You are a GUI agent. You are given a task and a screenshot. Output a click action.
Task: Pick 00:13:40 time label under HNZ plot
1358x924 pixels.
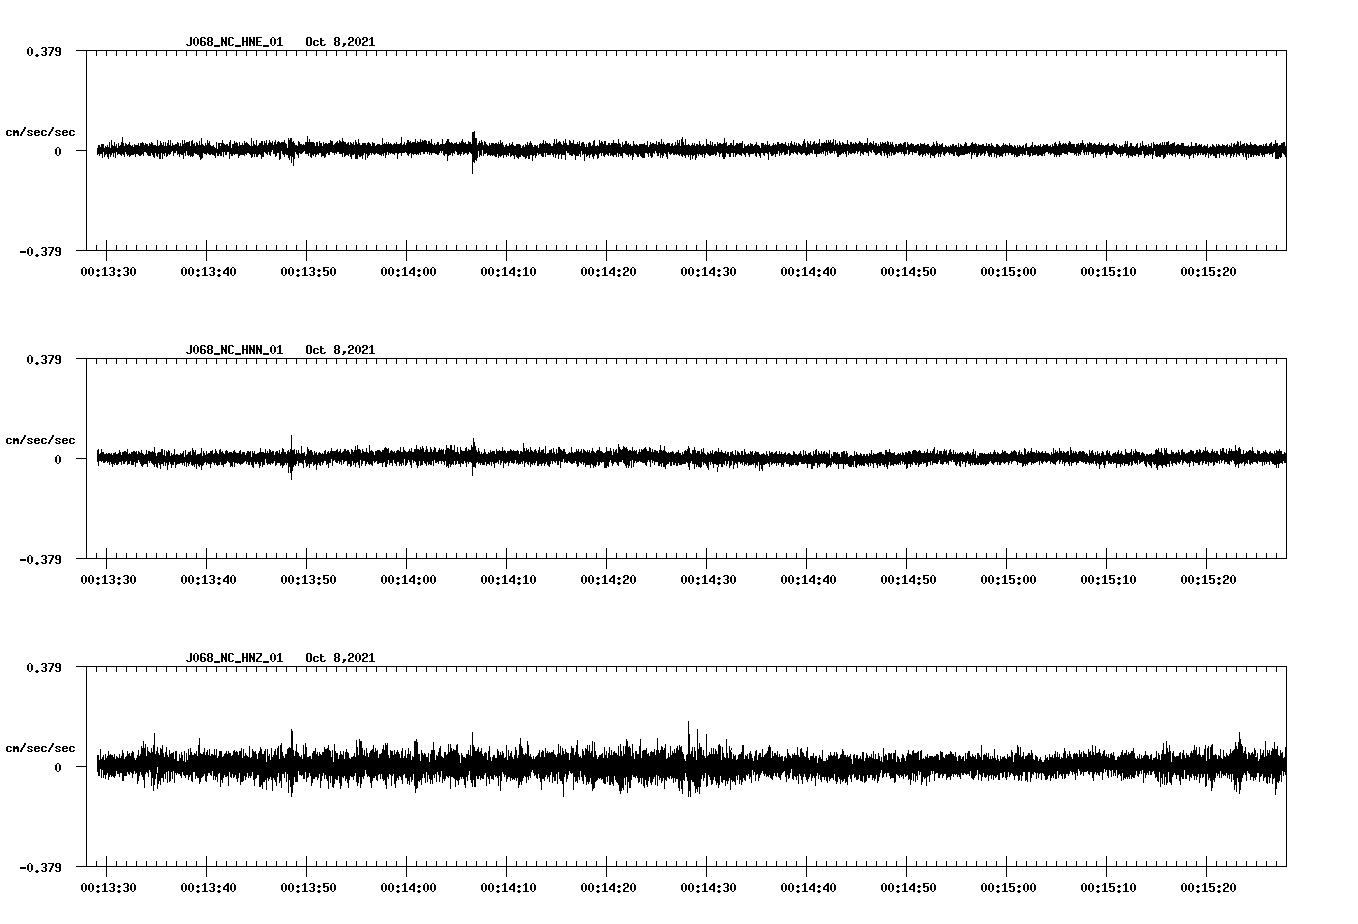(208, 888)
